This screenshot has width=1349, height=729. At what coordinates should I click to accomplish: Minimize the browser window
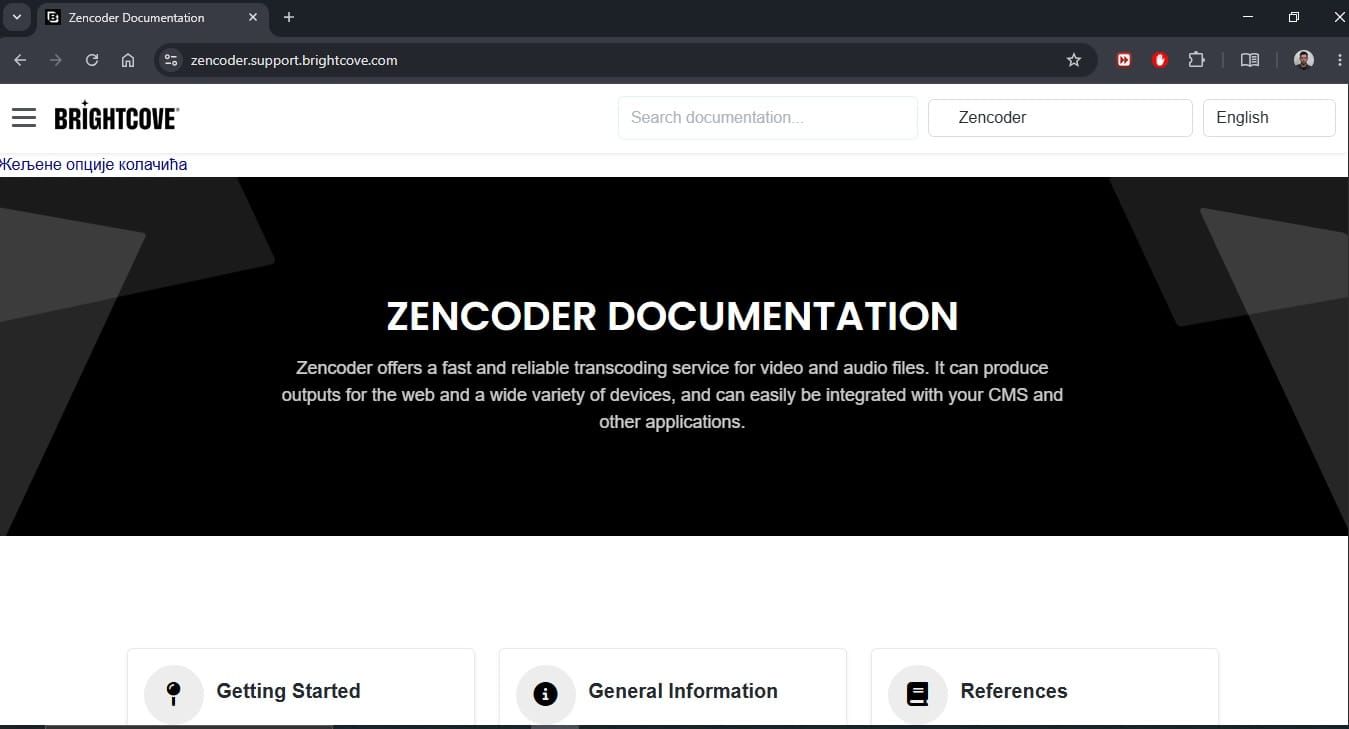click(x=1248, y=17)
